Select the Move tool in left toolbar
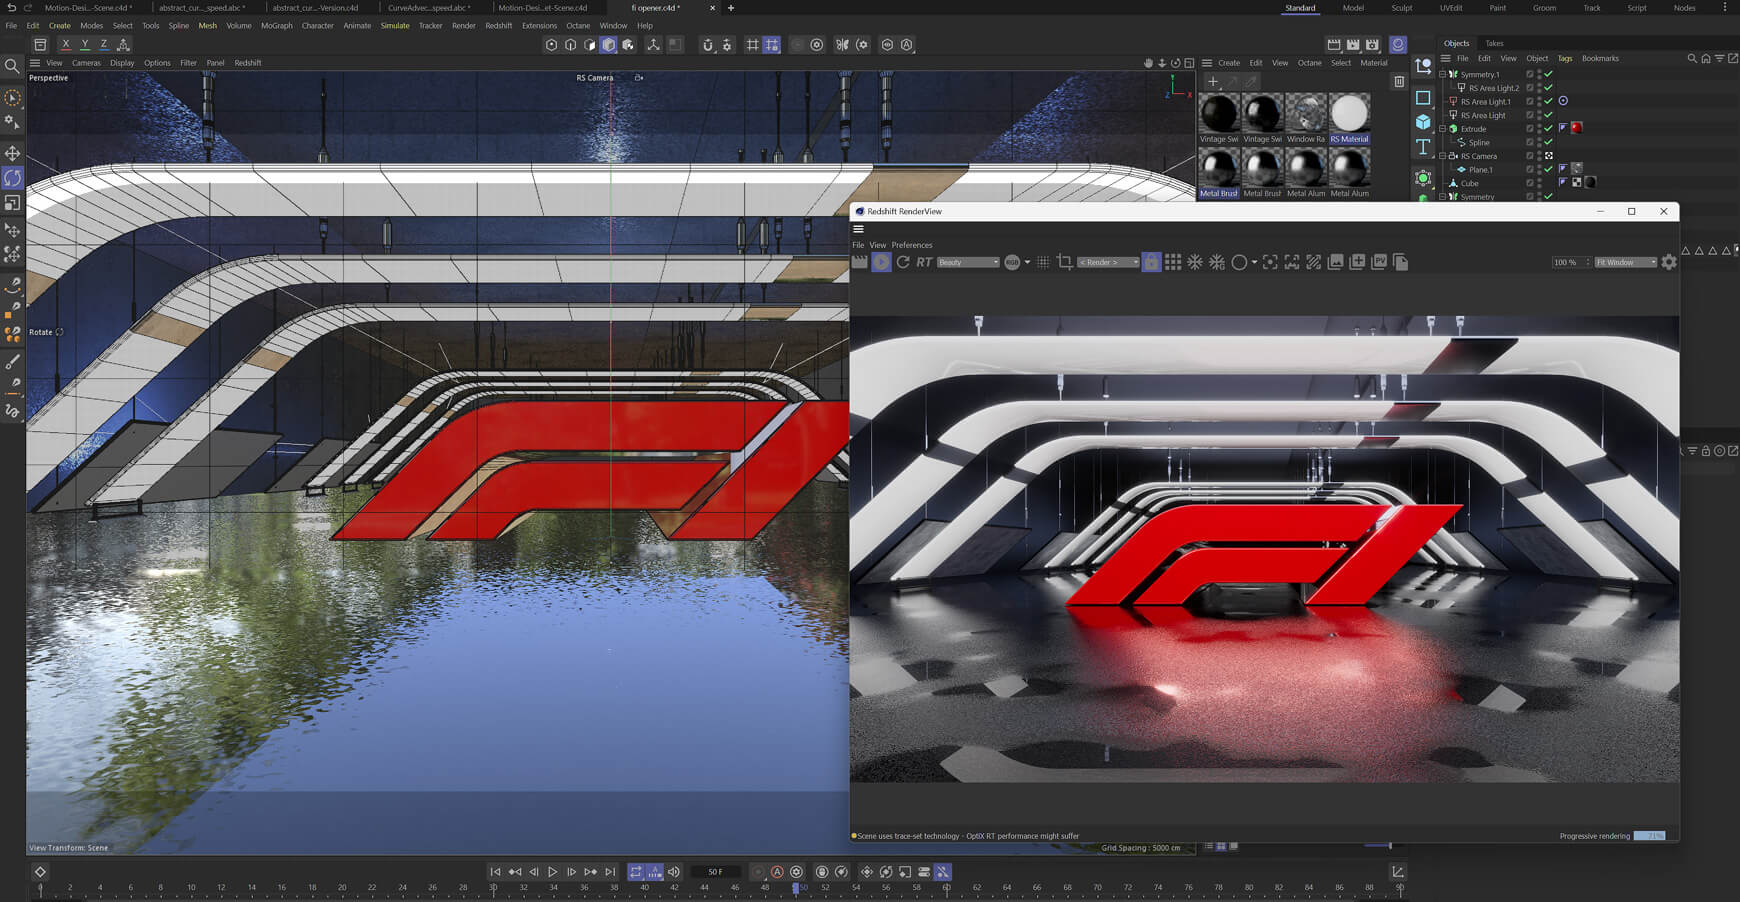This screenshot has height=902, width=1740. point(12,153)
